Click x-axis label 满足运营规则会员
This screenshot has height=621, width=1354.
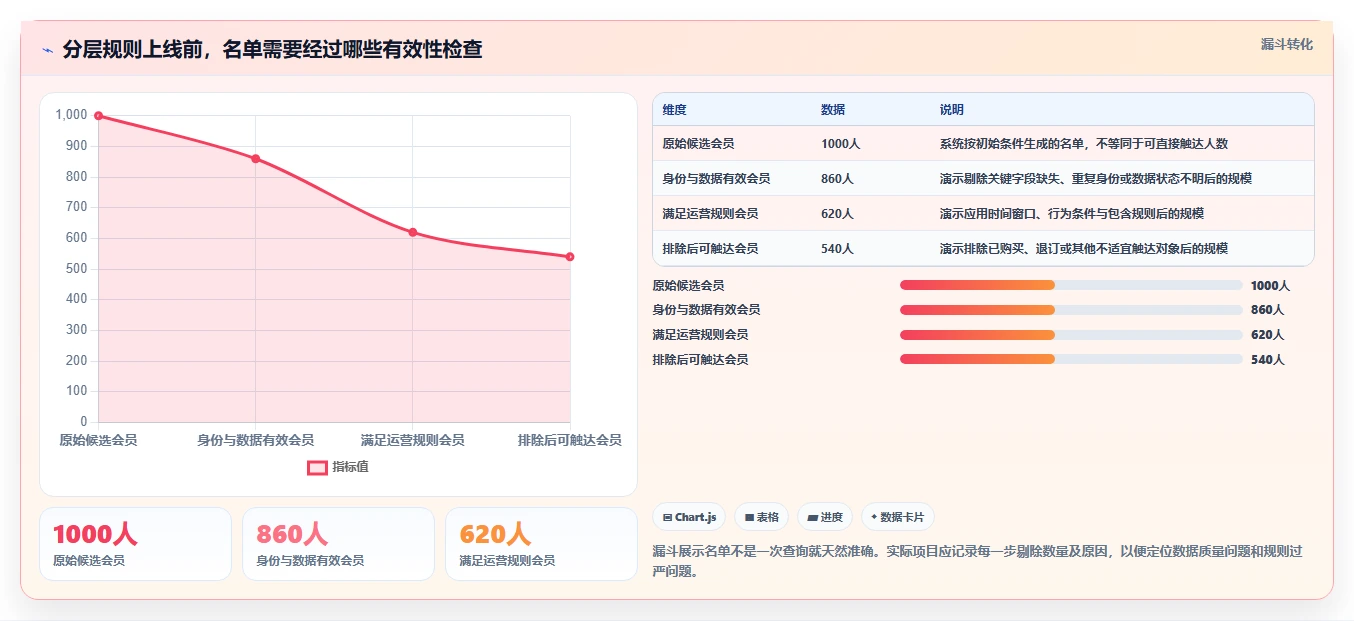click(413, 440)
